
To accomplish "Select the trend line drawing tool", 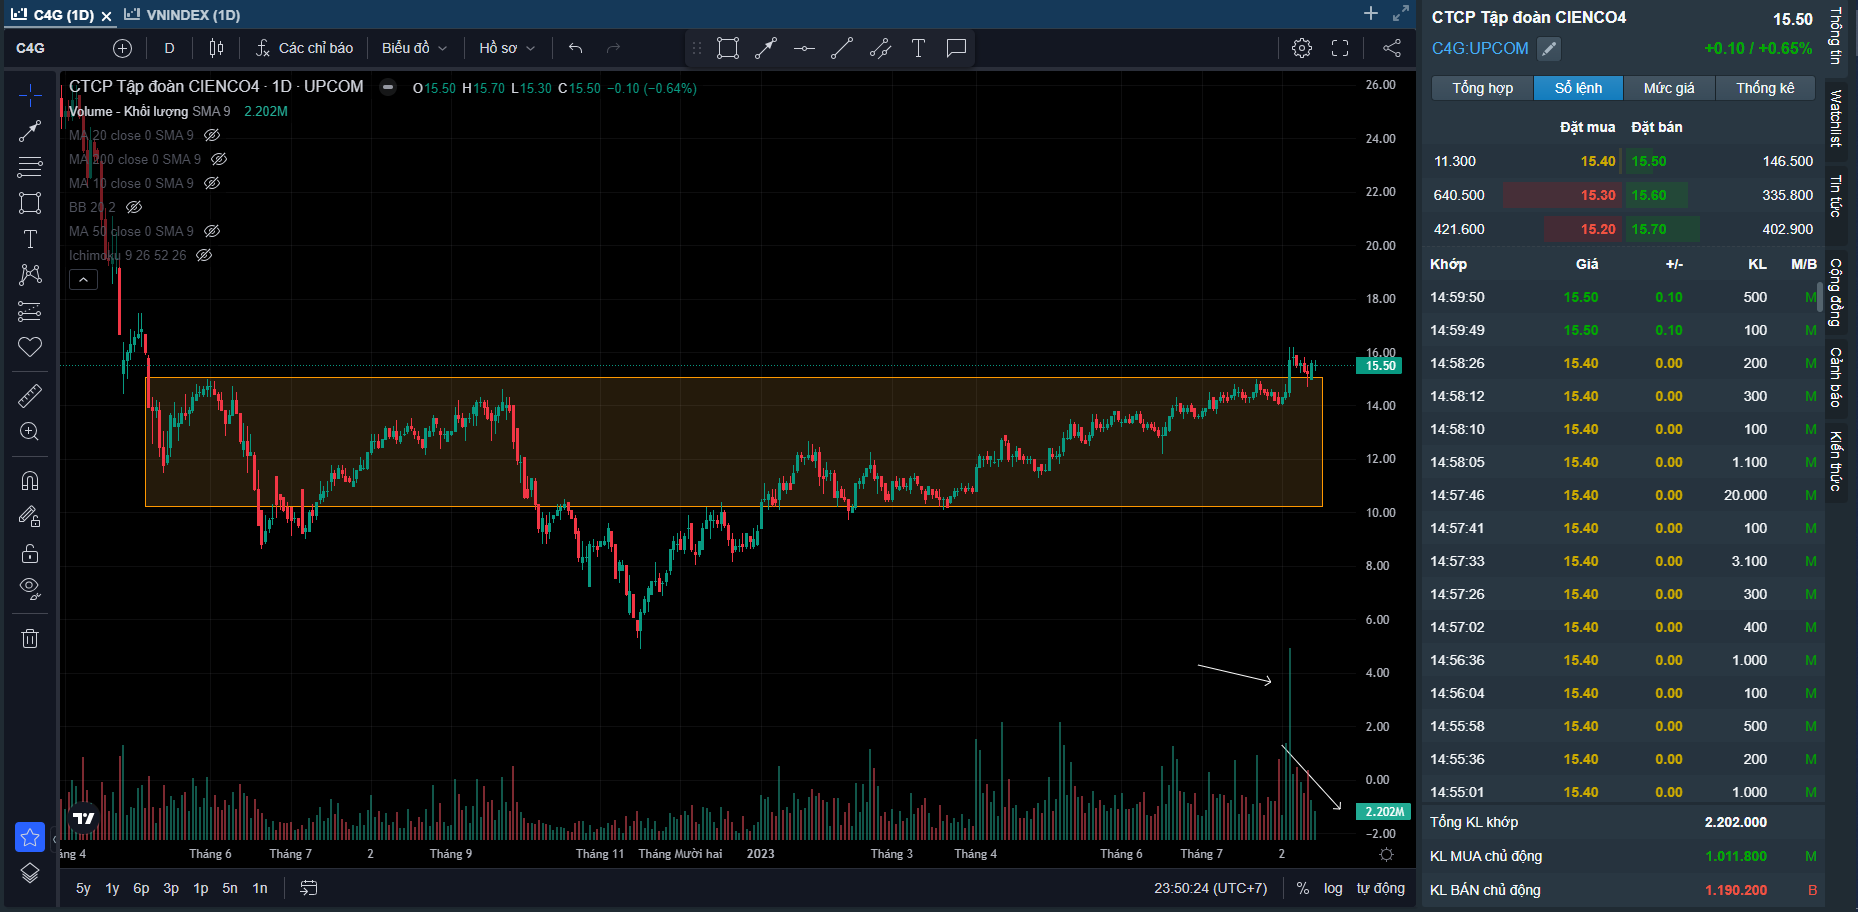I will [30, 131].
